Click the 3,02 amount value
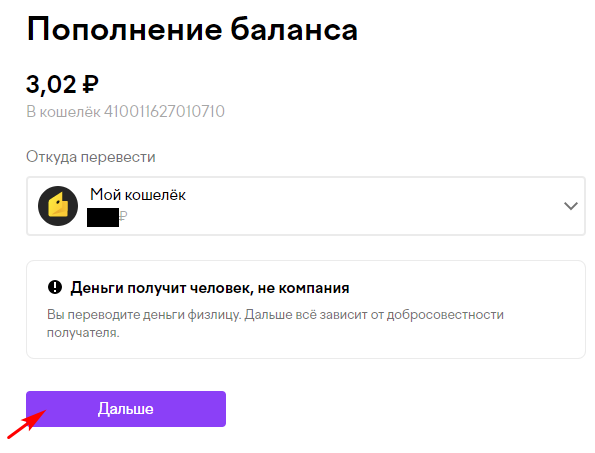This screenshot has width=595, height=453. tap(51, 84)
